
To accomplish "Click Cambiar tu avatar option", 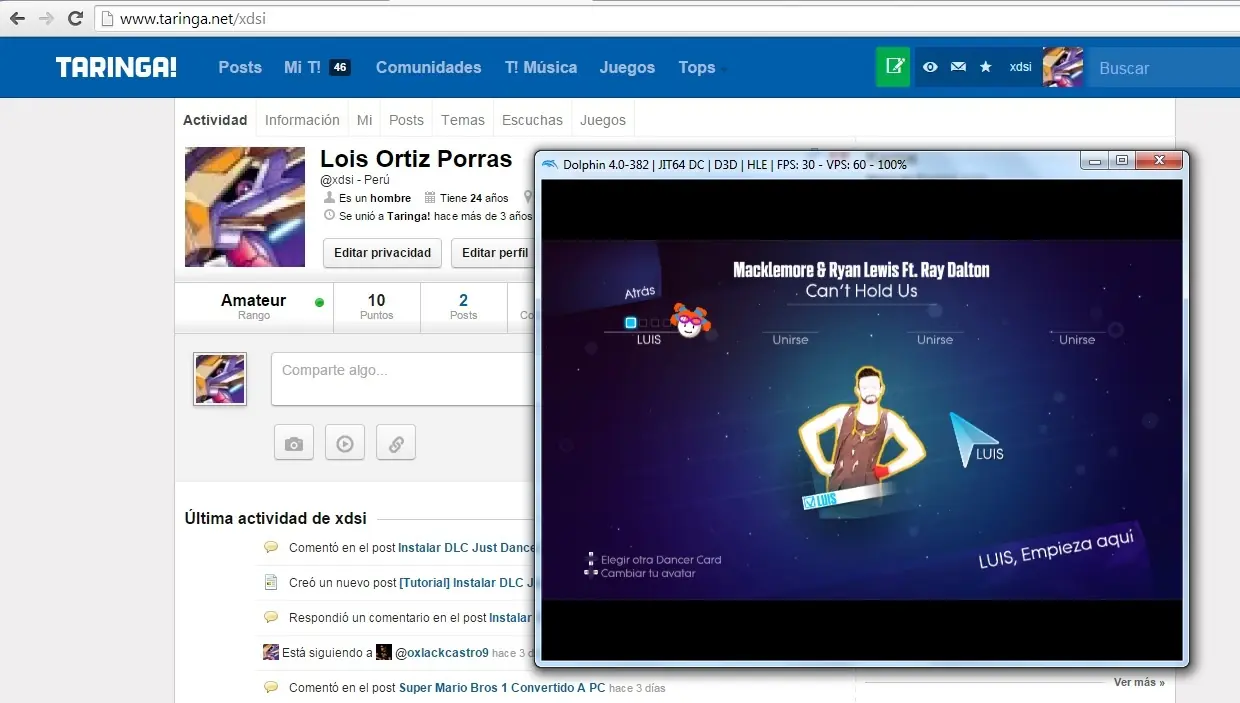I will pos(648,573).
